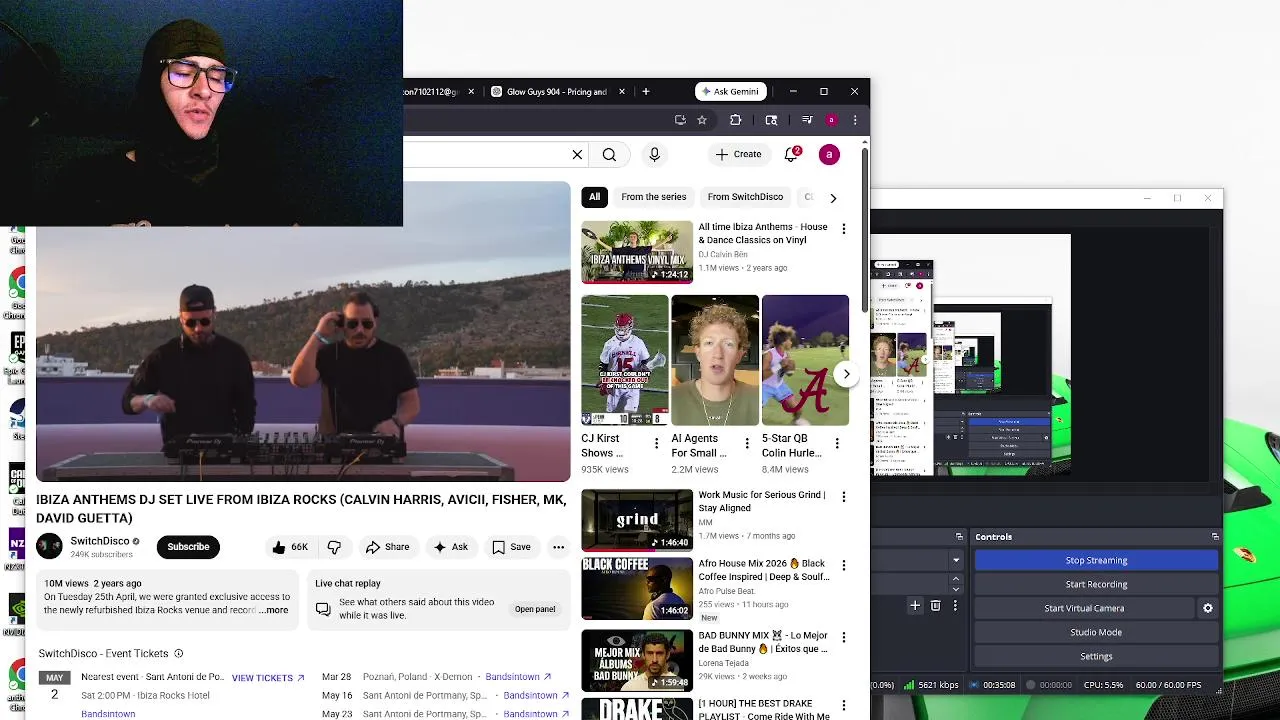This screenshot has height=720, width=1280.
Task: Select From SwitchDisco chip
Action: point(745,197)
